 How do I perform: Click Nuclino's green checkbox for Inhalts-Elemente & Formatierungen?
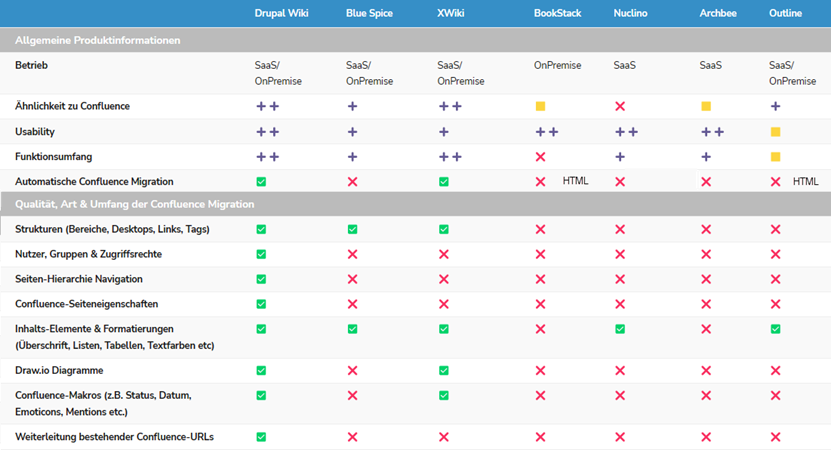coord(620,329)
